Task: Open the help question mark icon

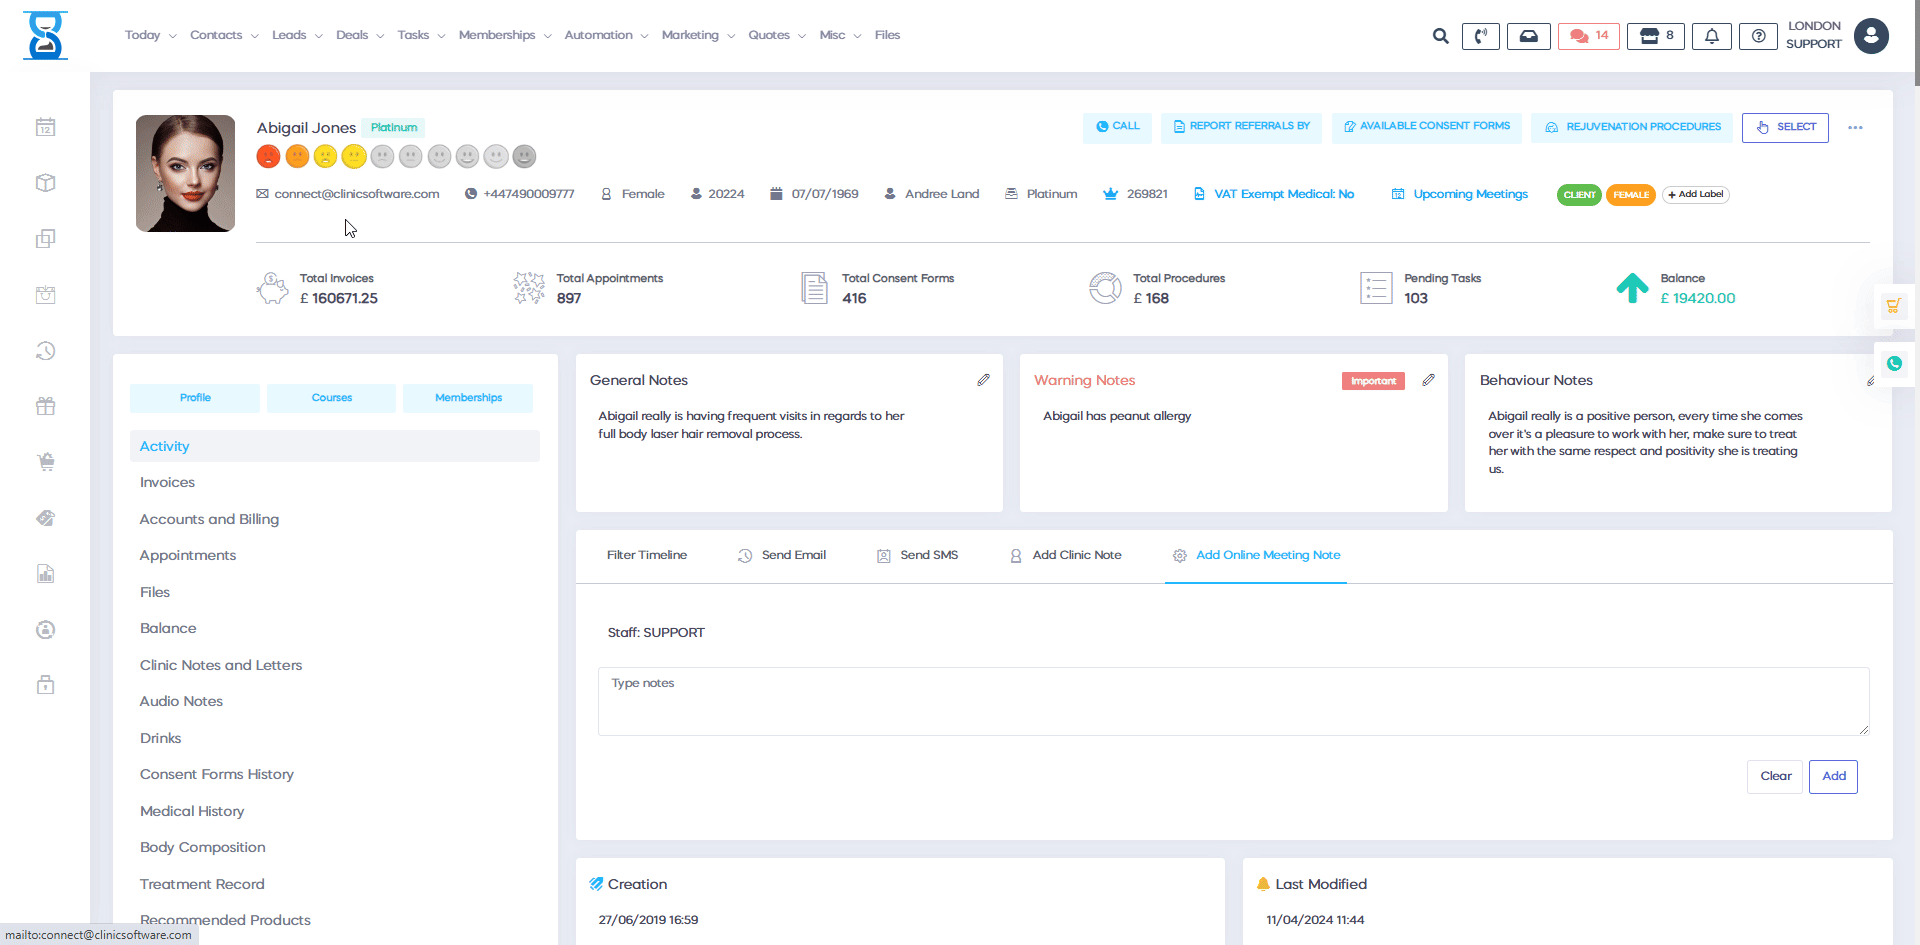Action: tap(1758, 36)
